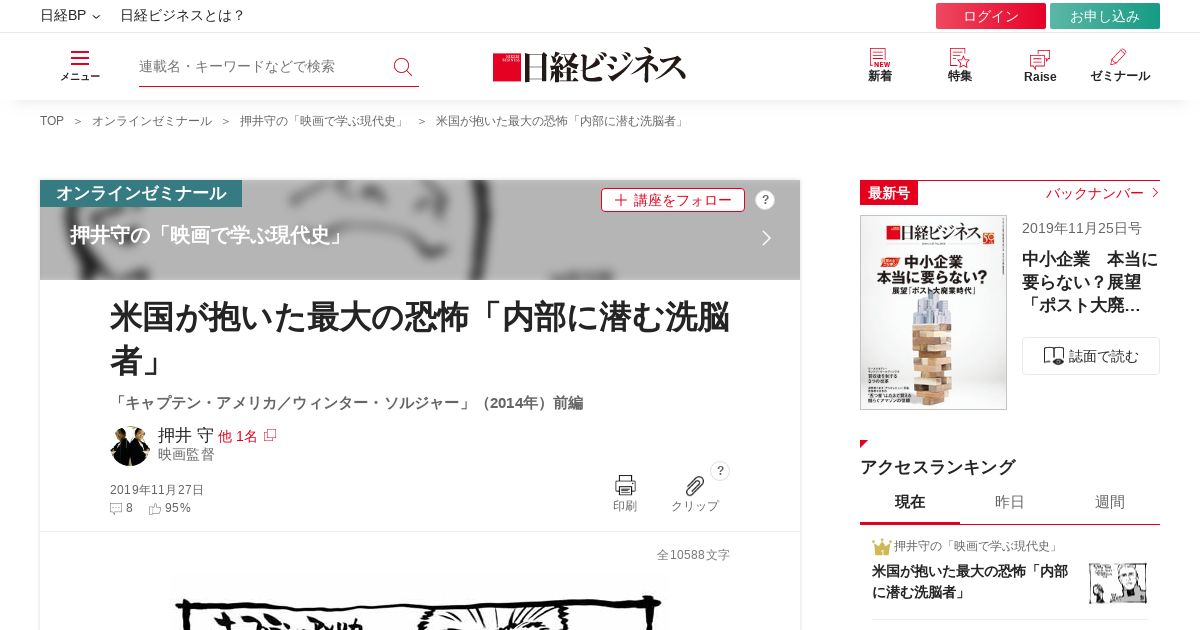Click the 全10588文字 character count
This screenshot has width=1200, height=630.
click(x=693, y=555)
